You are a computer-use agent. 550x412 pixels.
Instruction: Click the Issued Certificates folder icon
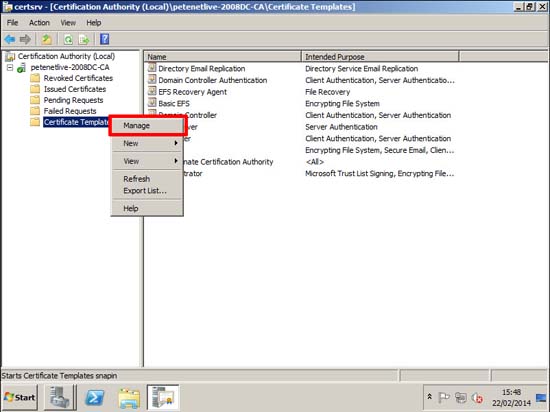pos(35,89)
